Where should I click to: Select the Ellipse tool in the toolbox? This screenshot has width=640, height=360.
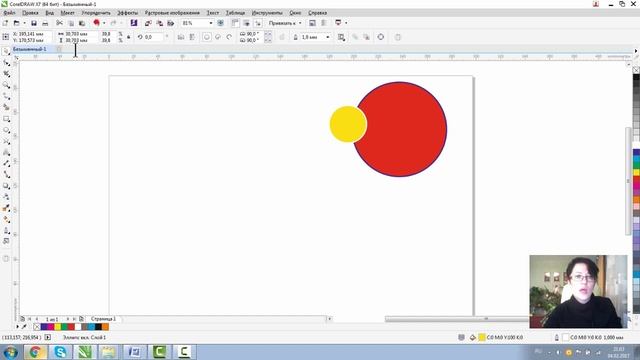(x=6, y=130)
